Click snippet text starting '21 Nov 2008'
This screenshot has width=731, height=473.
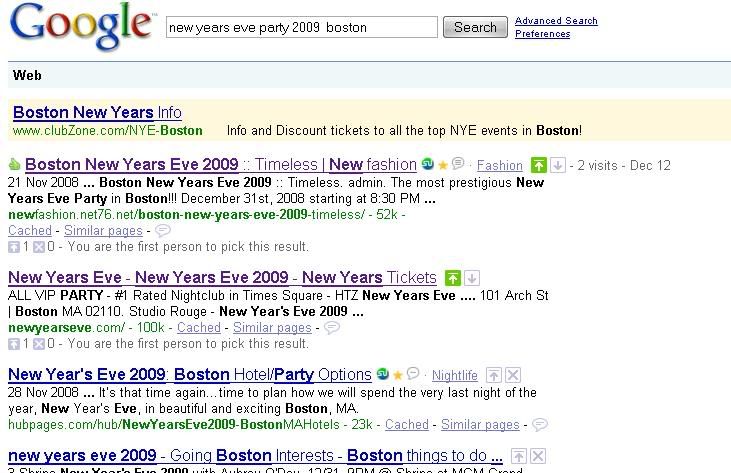(276, 190)
